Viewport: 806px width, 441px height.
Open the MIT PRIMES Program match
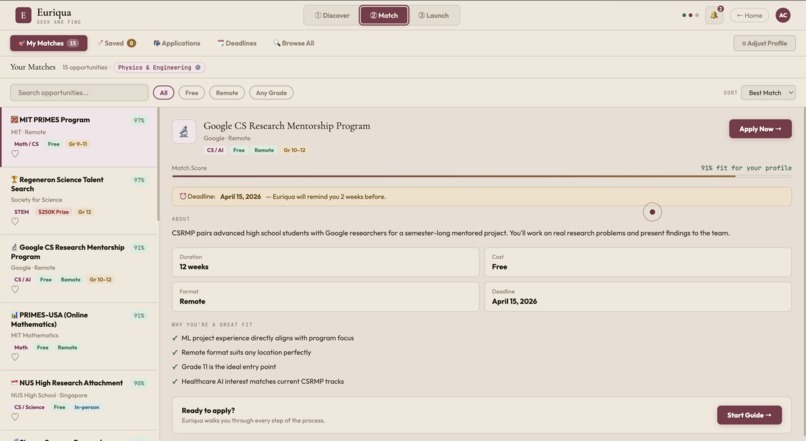coord(79,137)
